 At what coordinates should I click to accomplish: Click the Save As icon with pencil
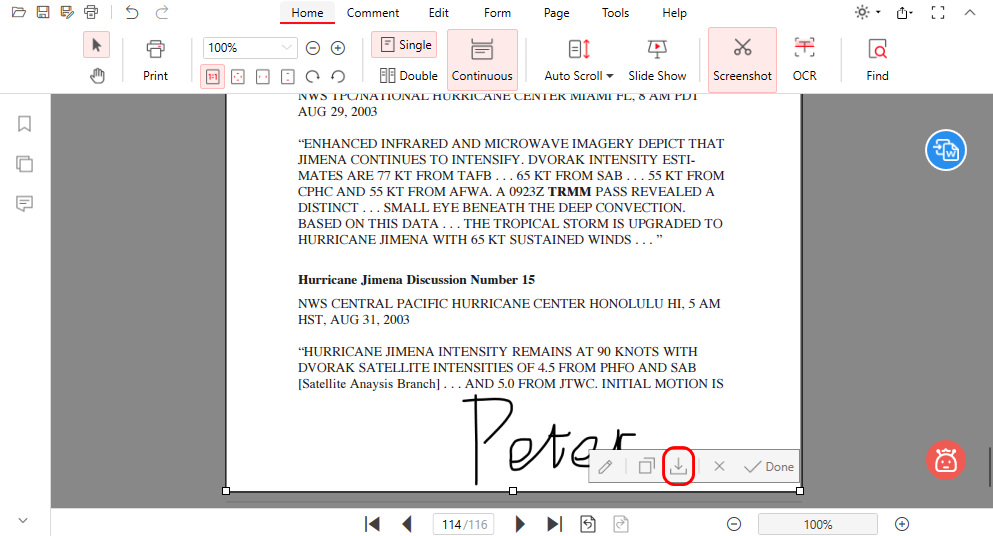[x=66, y=12]
